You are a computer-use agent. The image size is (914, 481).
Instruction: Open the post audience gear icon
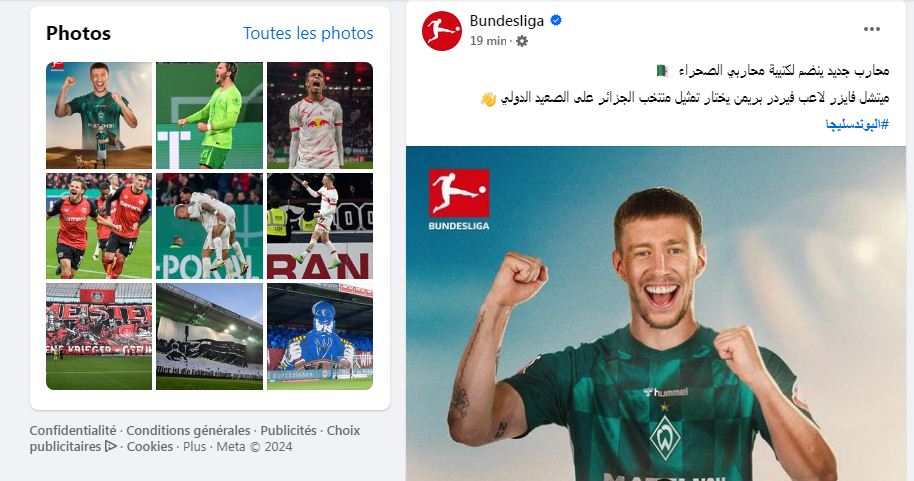click(522, 41)
